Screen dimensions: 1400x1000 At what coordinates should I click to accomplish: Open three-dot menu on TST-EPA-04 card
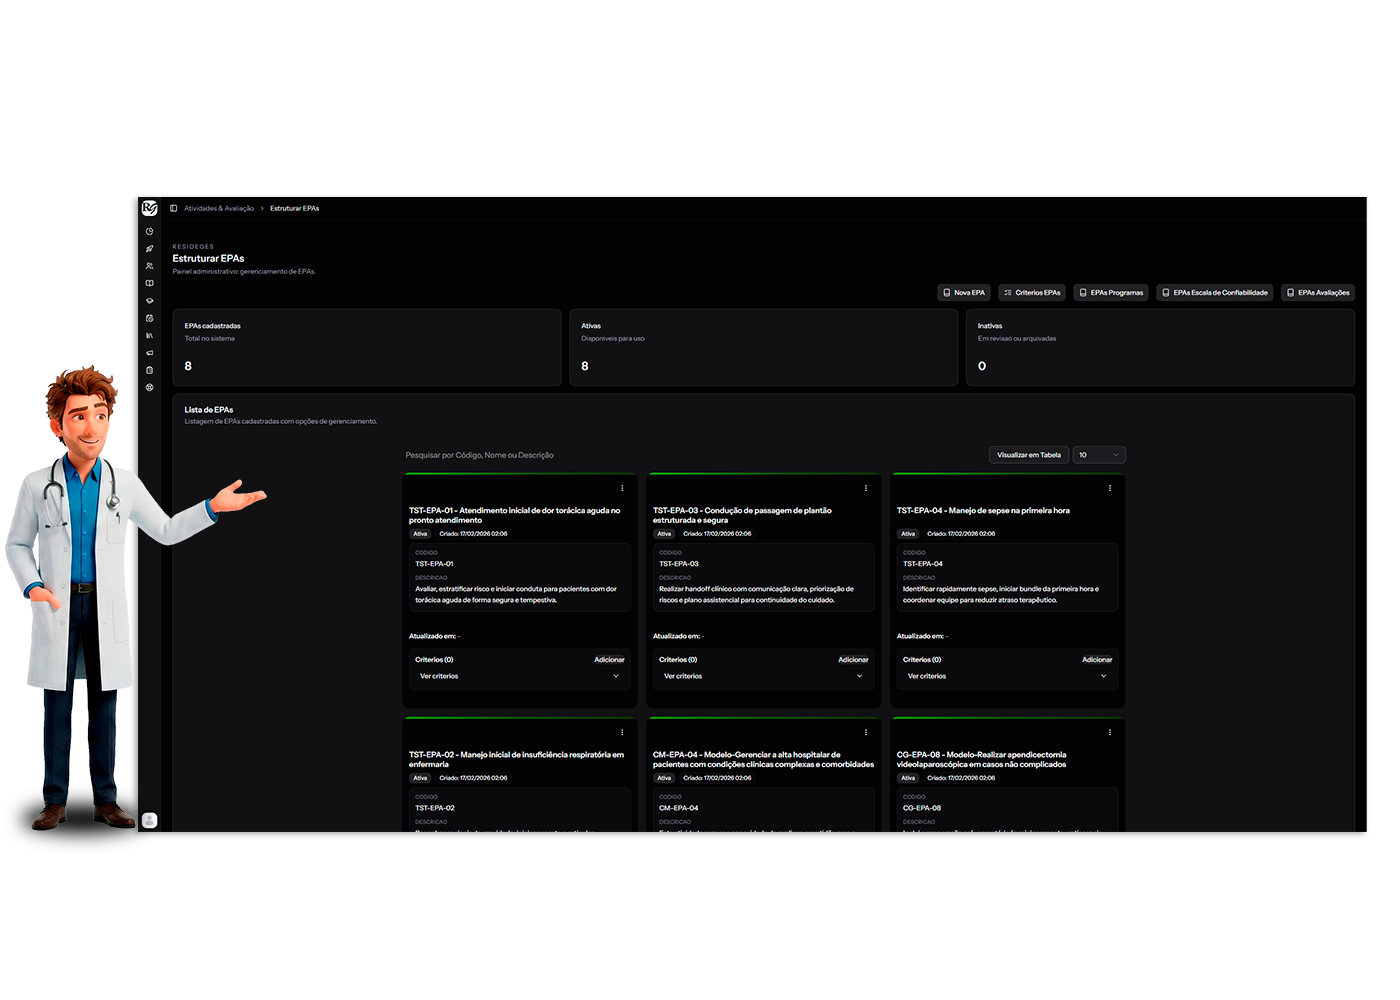pos(1109,488)
